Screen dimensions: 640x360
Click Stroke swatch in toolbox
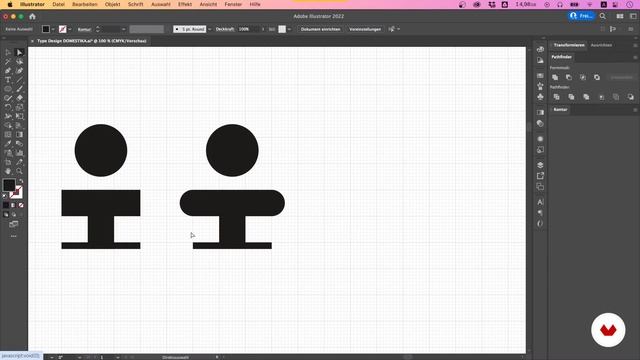coord(17,192)
